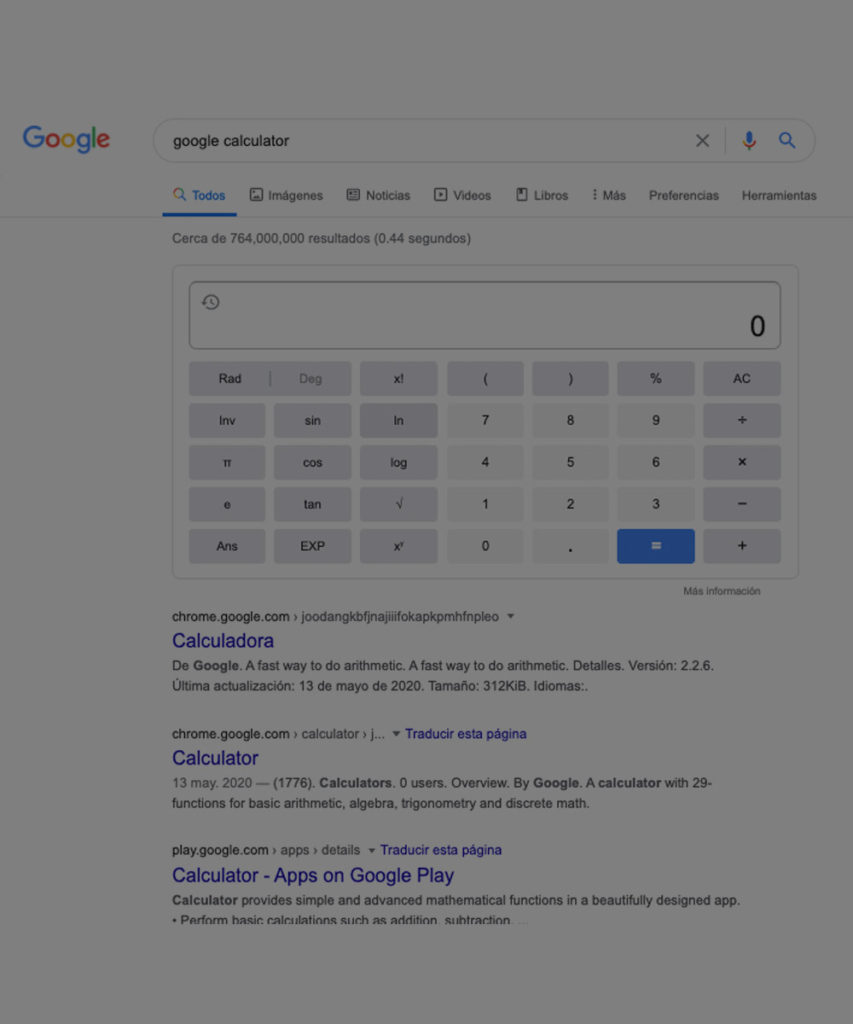Click the Más información link
This screenshot has width=853, height=1024.
point(722,591)
